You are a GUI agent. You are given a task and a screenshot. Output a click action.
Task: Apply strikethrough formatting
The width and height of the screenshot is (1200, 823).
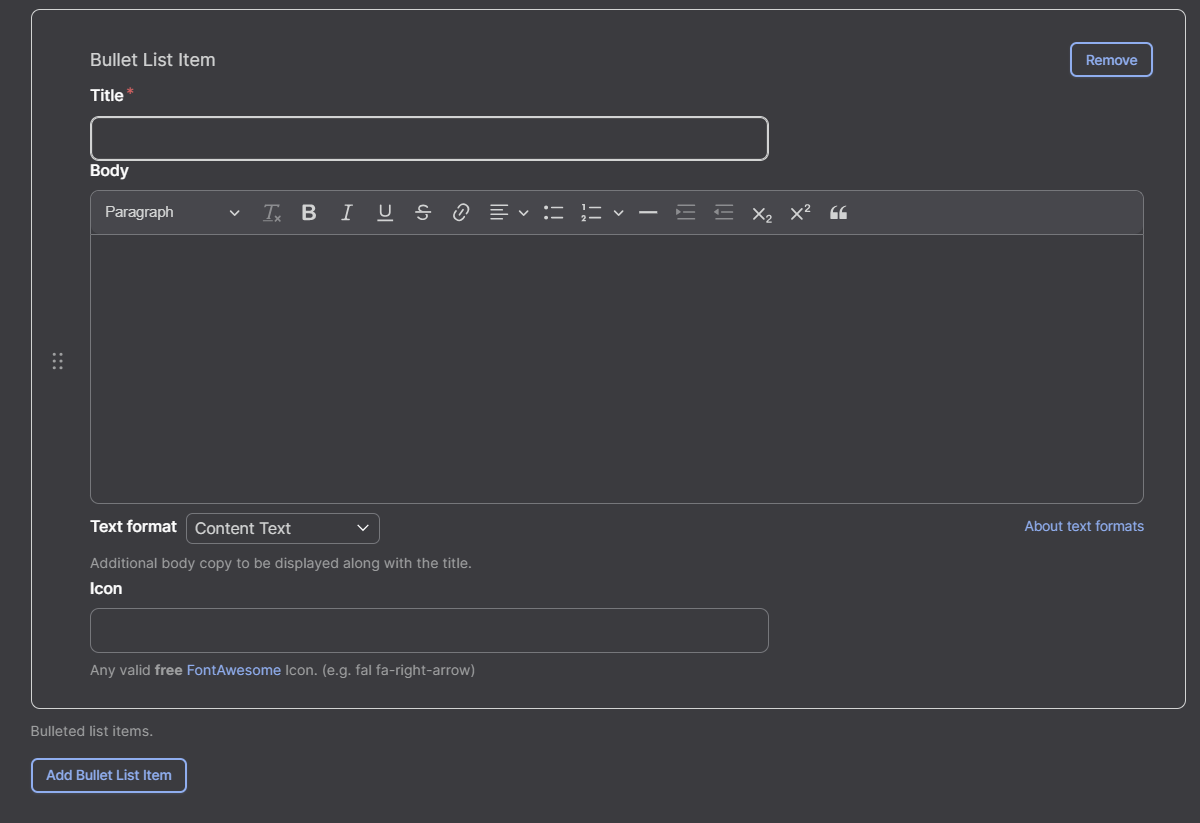(x=423, y=213)
